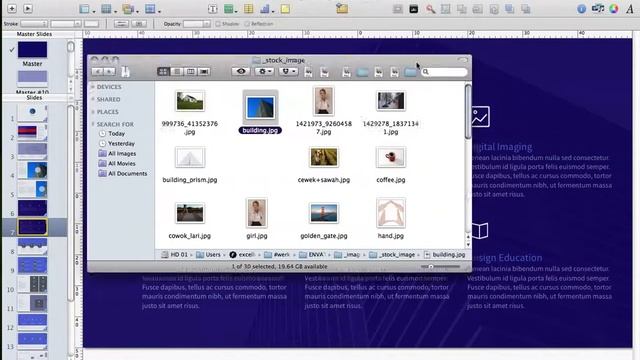640x360 pixels.
Task: Click the HD 01 drive in path bar
Action: click(x=174, y=254)
